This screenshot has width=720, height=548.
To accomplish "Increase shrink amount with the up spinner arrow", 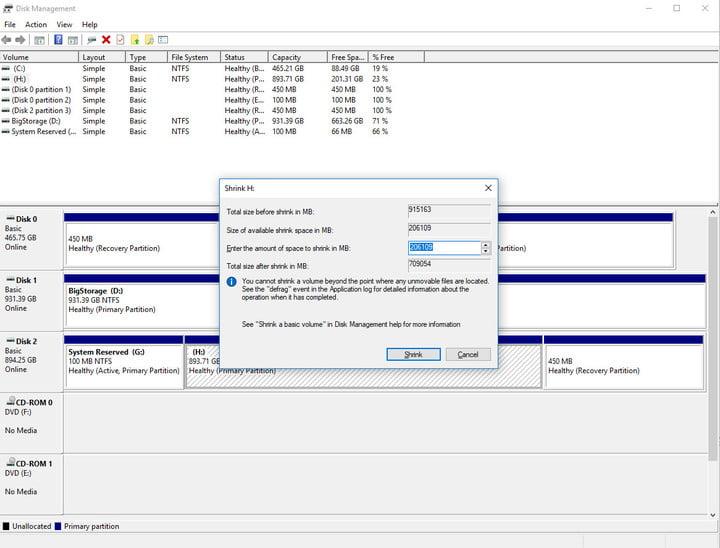I will [x=486, y=244].
